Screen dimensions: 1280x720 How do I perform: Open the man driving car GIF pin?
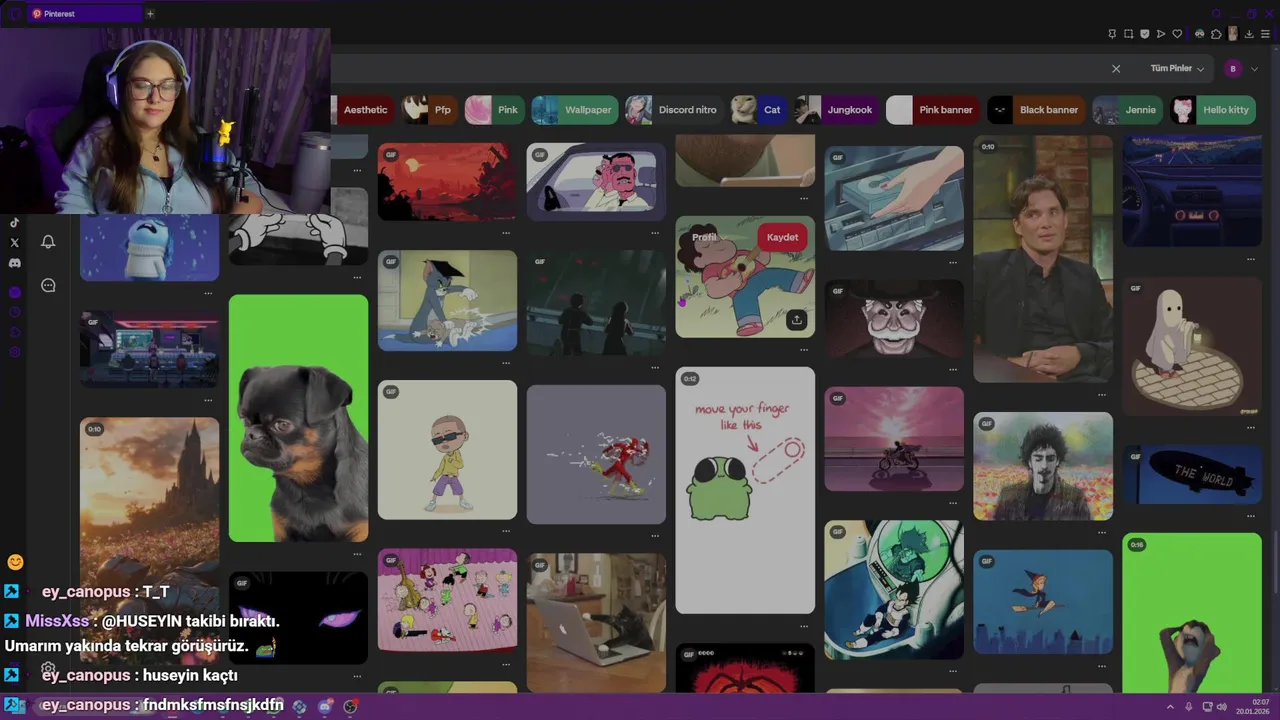(596, 181)
